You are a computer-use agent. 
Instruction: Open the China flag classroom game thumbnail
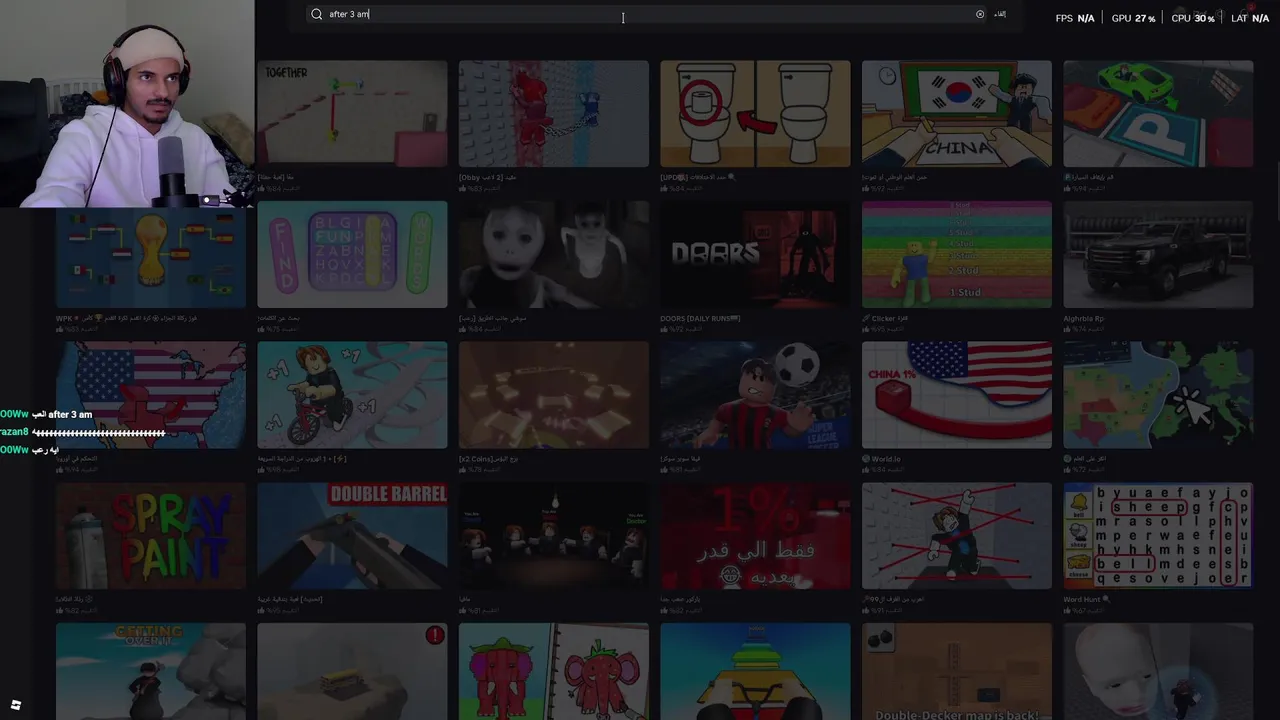(x=957, y=113)
